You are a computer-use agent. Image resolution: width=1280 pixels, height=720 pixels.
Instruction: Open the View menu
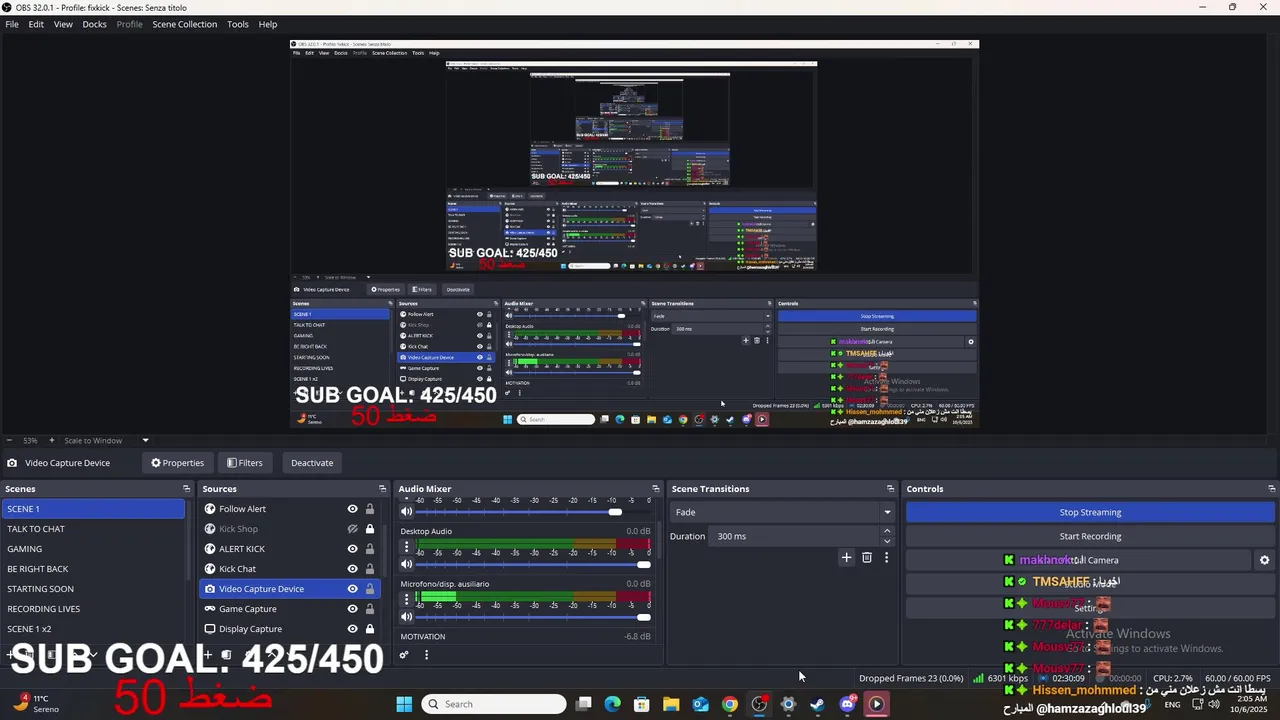[x=63, y=24]
